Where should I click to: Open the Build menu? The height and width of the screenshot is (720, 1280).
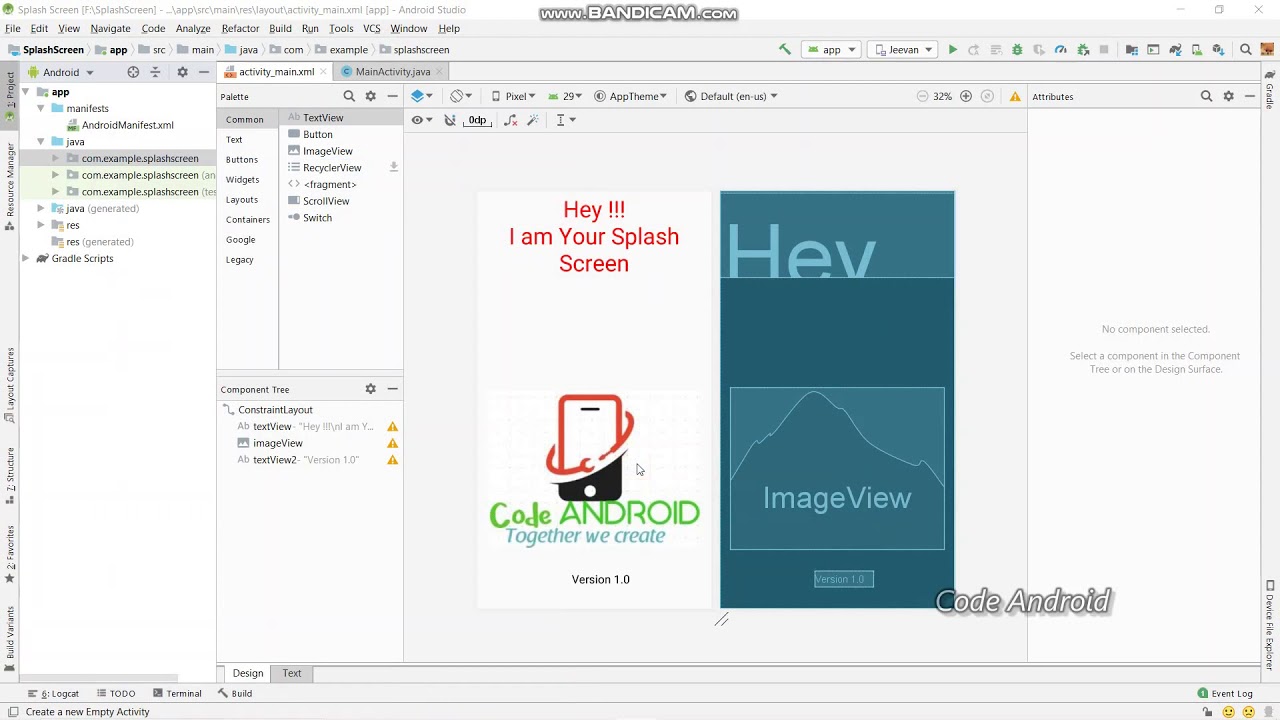[280, 28]
